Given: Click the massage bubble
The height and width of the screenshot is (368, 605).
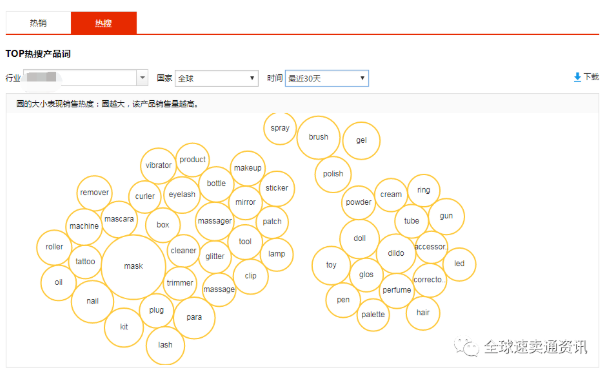Looking at the screenshot, I should (x=219, y=289).
